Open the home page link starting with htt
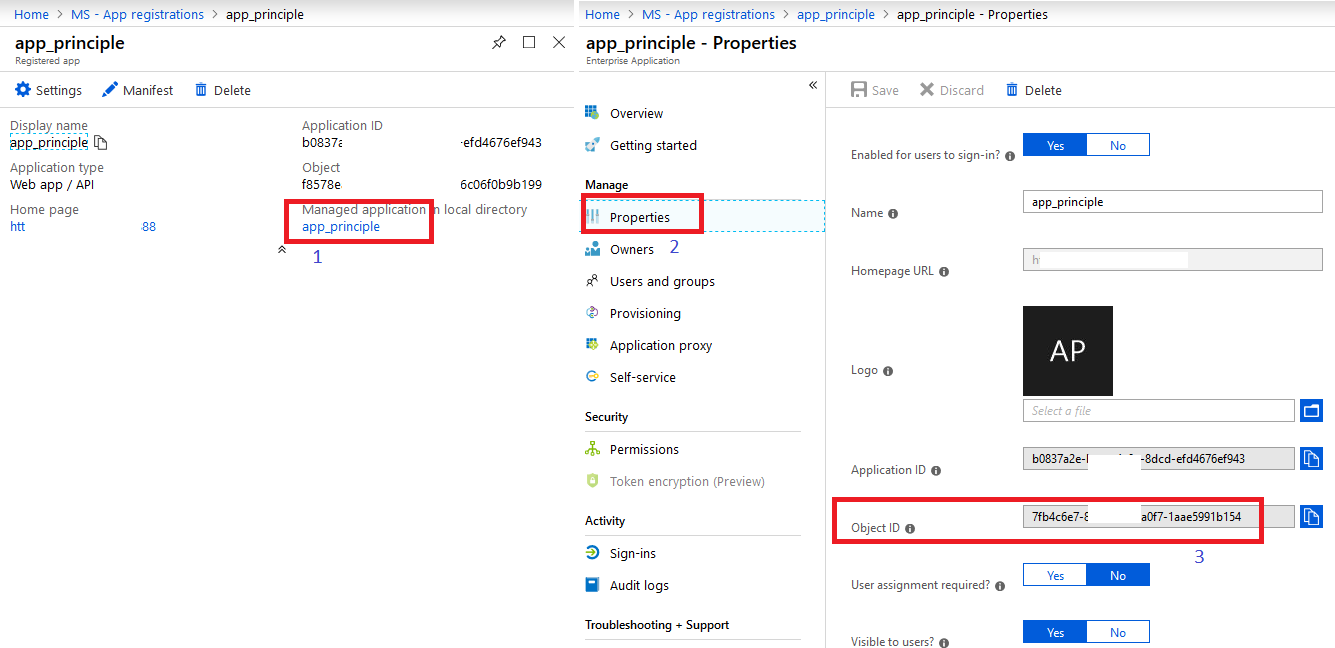Viewport: 1335px width, 648px height. (18, 227)
